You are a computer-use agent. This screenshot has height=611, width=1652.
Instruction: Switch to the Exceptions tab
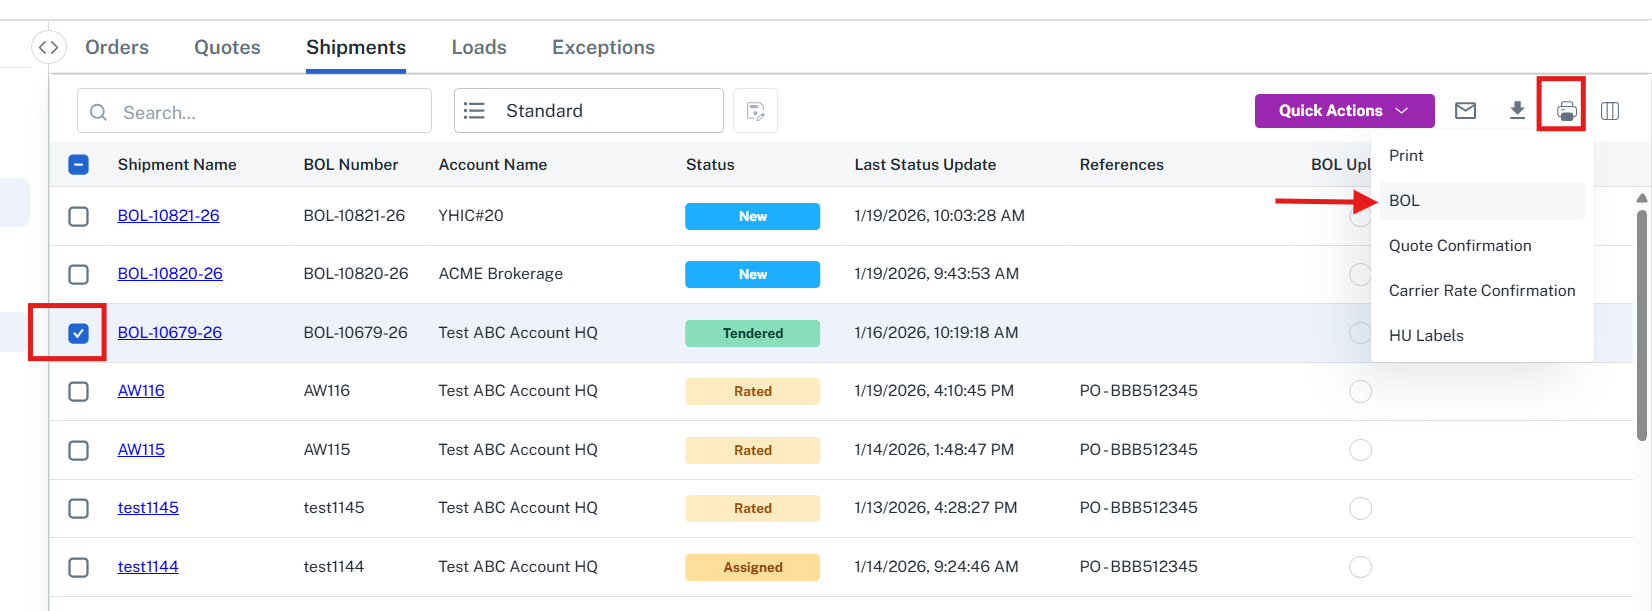603,47
